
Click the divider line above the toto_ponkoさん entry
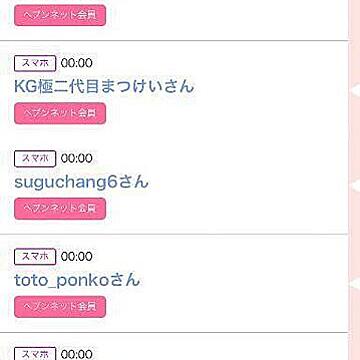(x=174, y=234)
